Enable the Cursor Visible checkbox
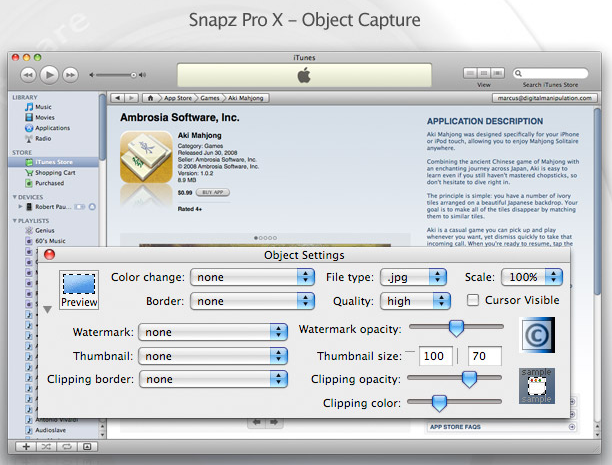The height and width of the screenshot is (465, 612). pyautogui.click(x=473, y=300)
